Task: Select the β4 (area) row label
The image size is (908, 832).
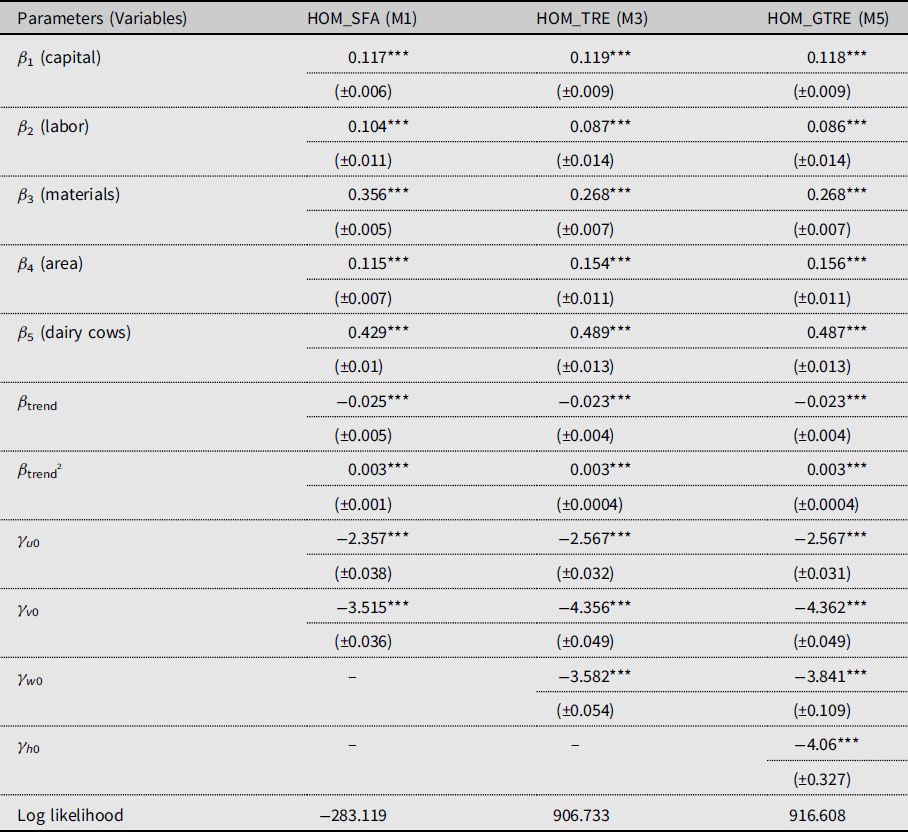Action: (x=53, y=263)
